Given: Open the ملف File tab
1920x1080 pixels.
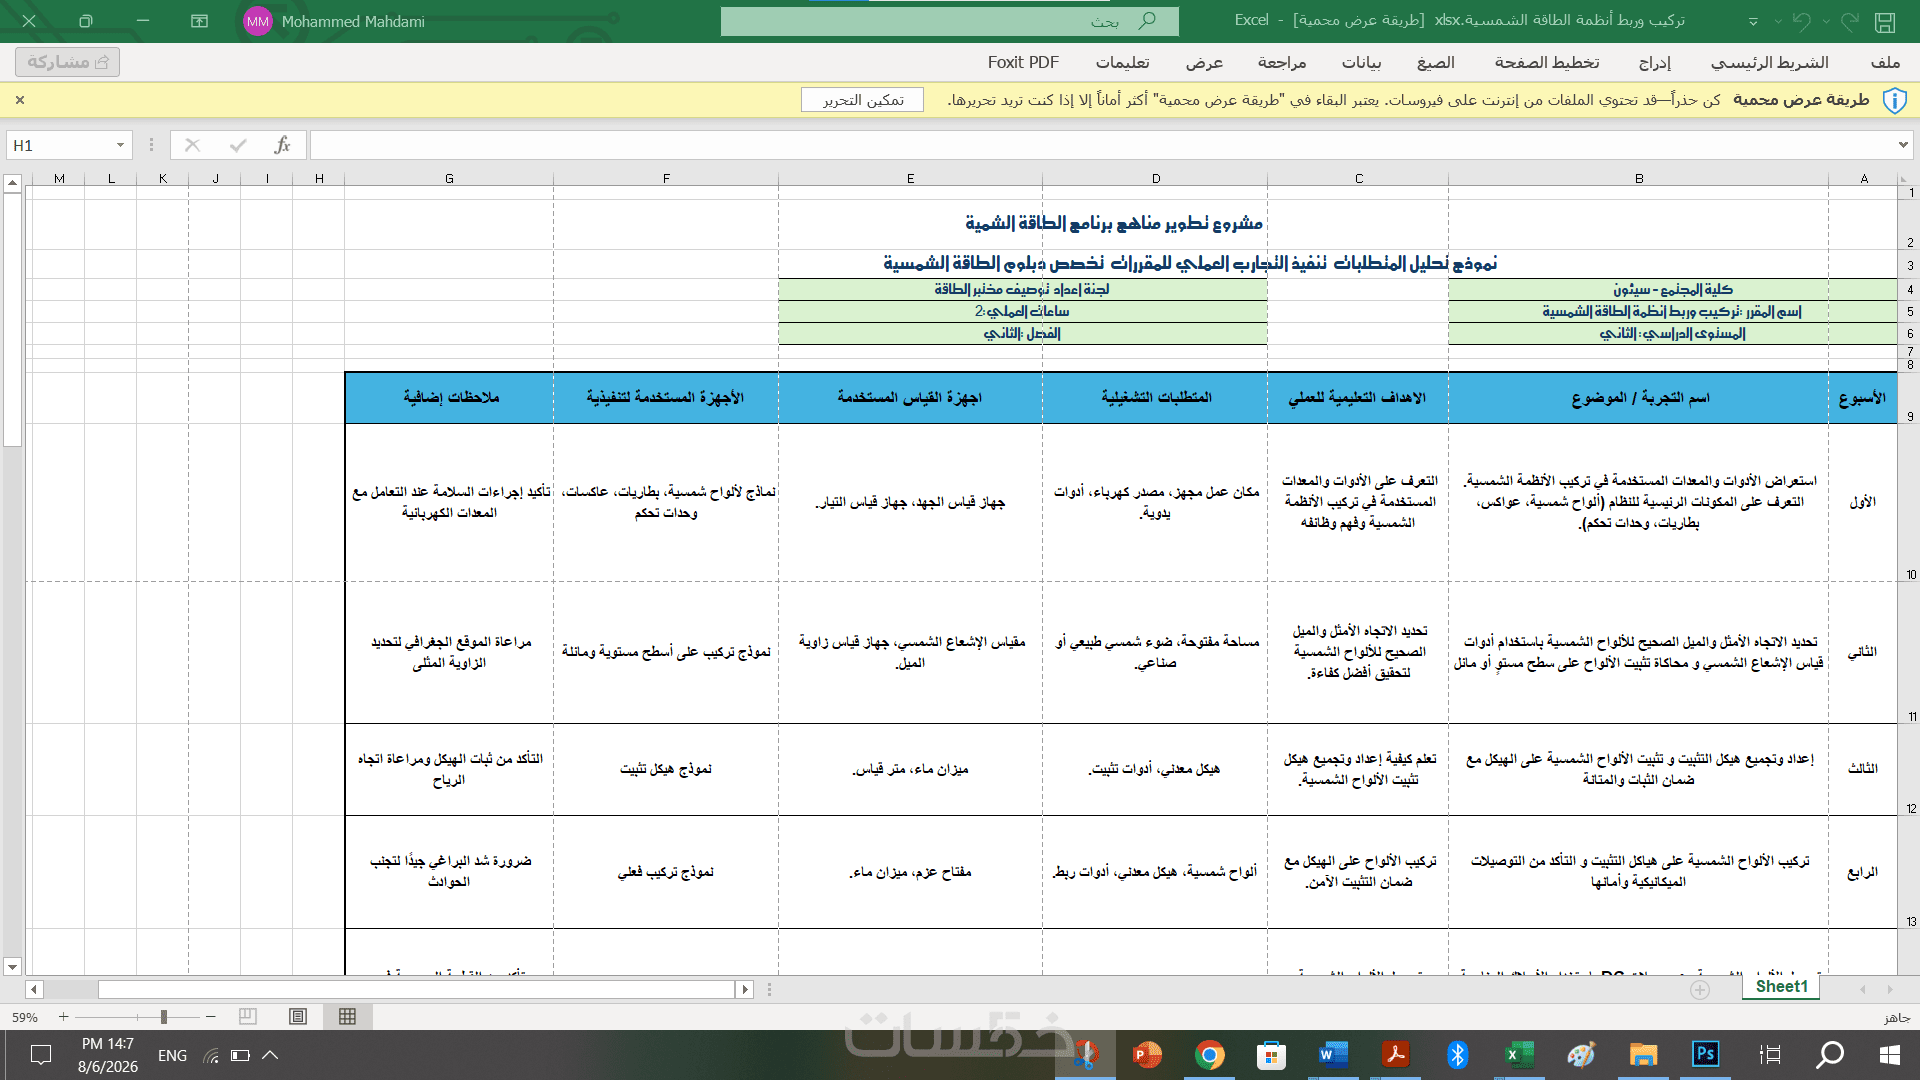Looking at the screenshot, I should 1885,62.
